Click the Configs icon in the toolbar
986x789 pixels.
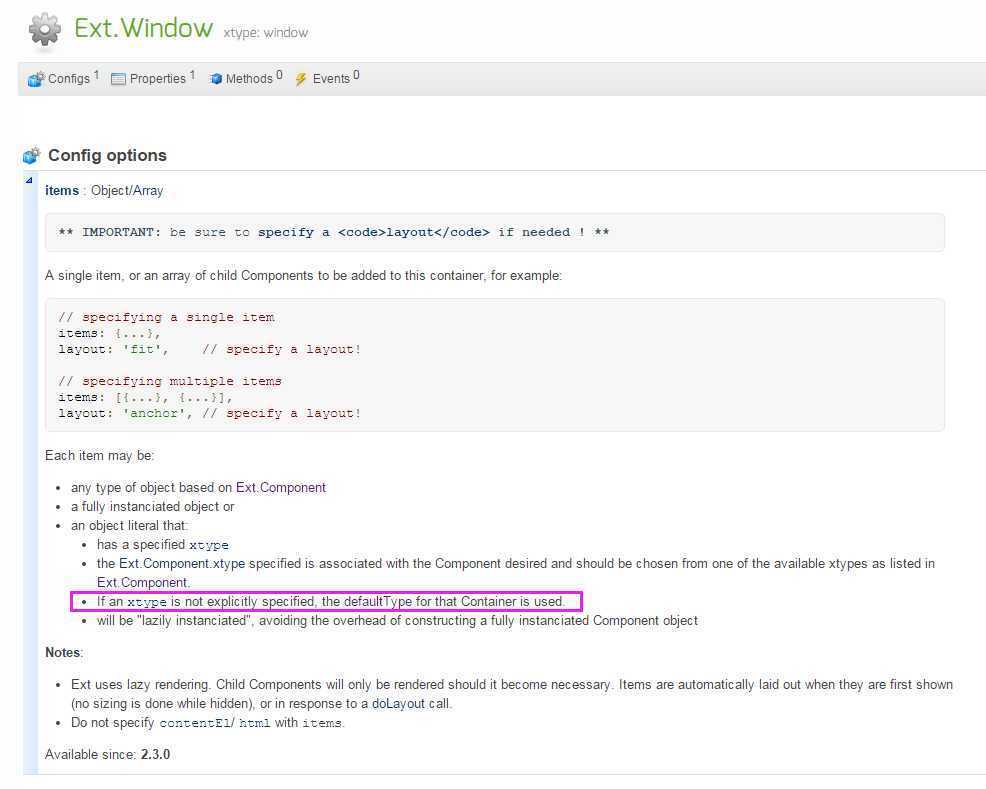click(36, 79)
